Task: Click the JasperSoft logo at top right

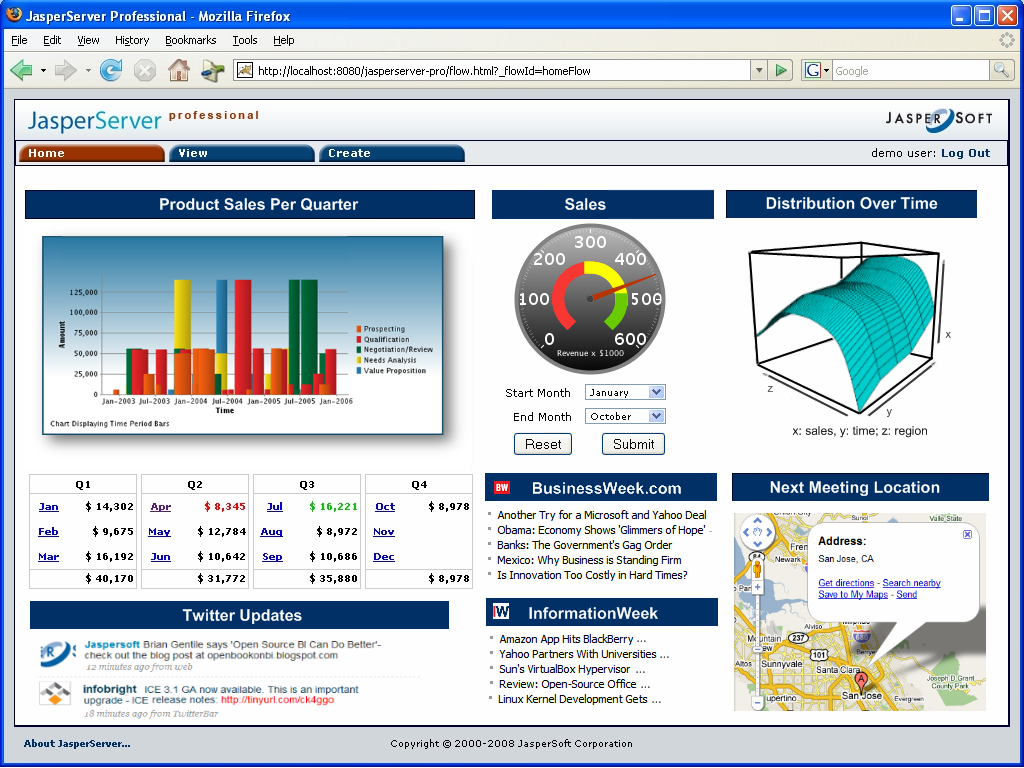Action: pos(938,119)
